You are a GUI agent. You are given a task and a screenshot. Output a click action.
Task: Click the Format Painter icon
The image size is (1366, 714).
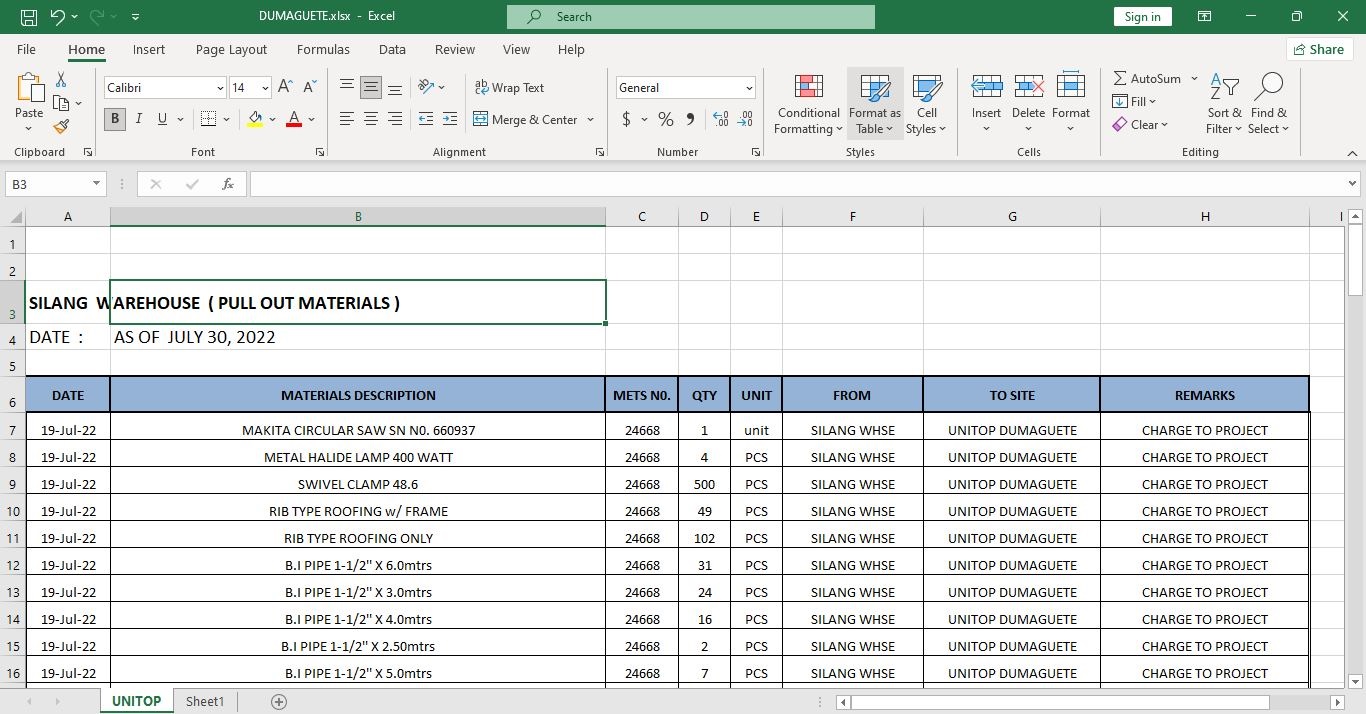61,127
